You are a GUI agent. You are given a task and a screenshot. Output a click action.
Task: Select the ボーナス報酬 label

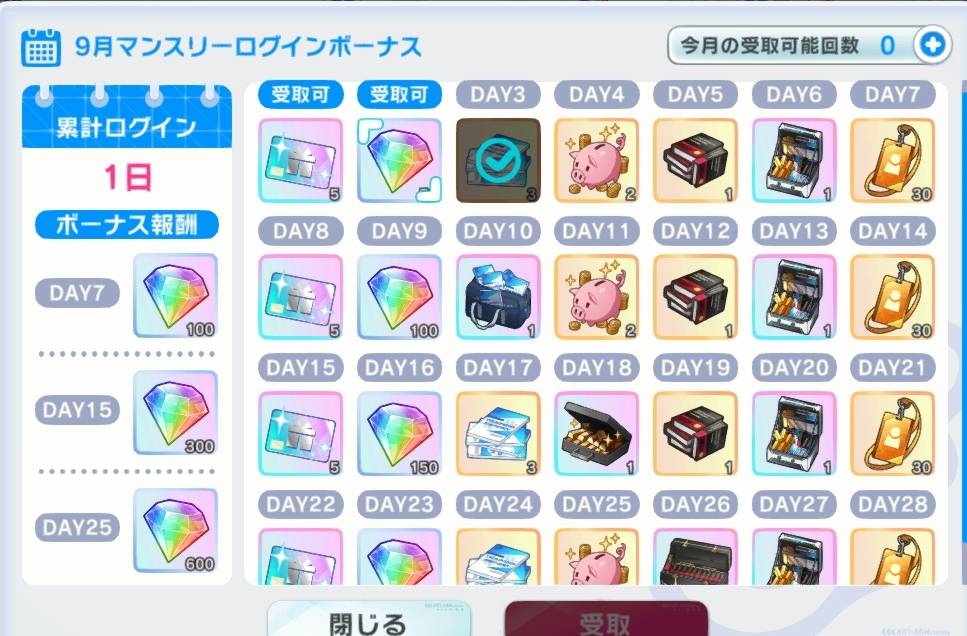coord(126,225)
